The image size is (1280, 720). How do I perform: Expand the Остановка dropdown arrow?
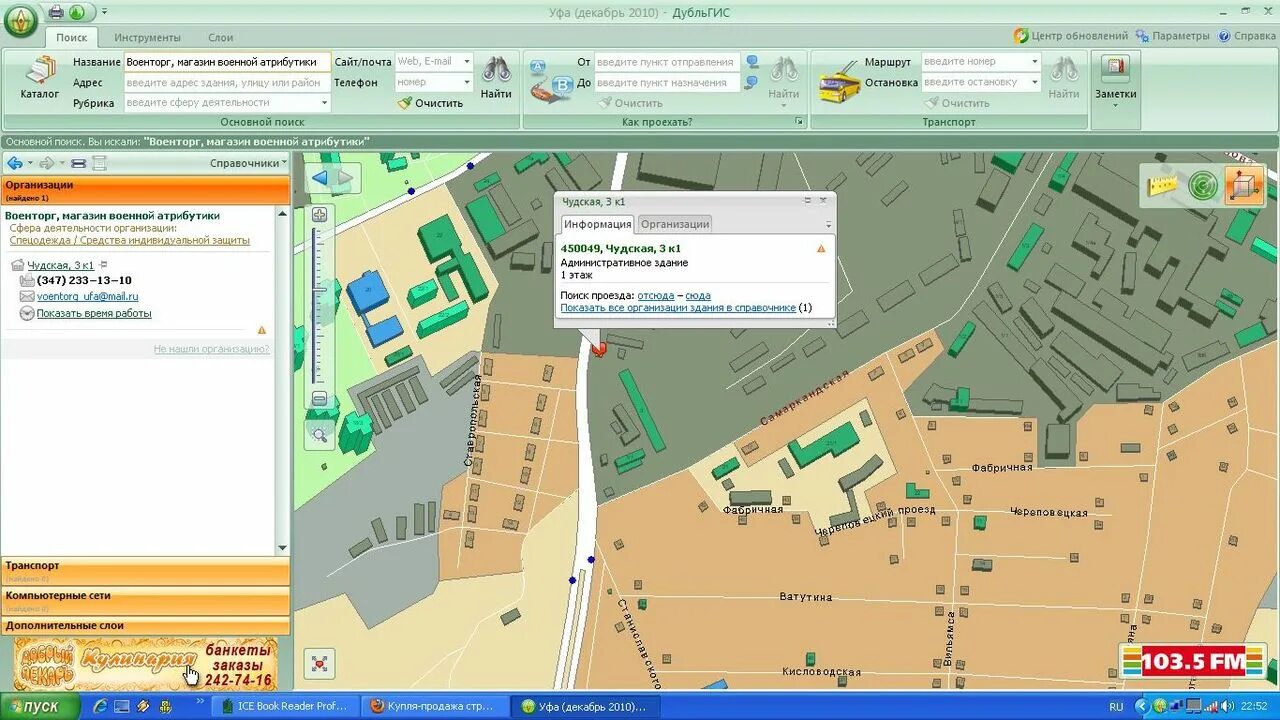pyautogui.click(x=1034, y=82)
